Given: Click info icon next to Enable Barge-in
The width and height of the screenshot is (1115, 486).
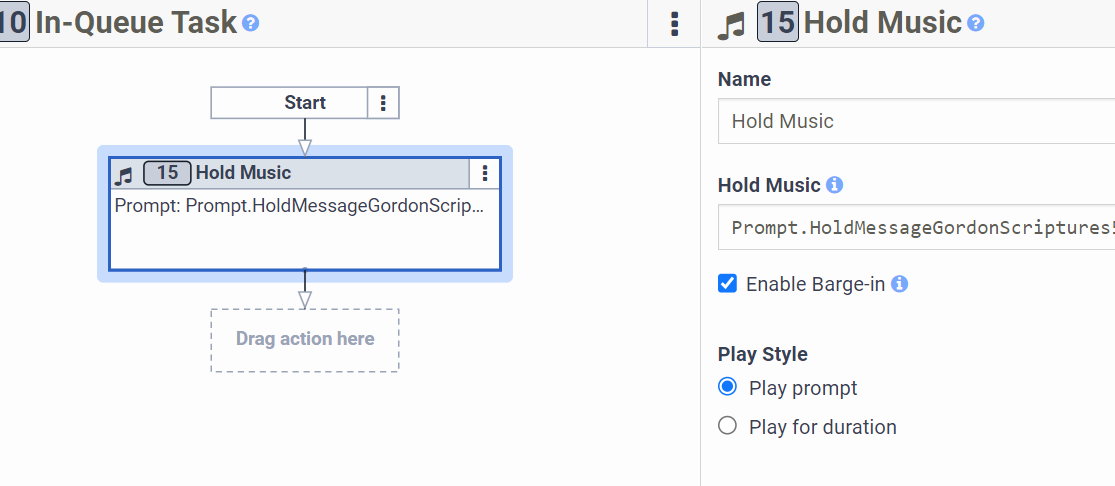Looking at the screenshot, I should pos(899,284).
